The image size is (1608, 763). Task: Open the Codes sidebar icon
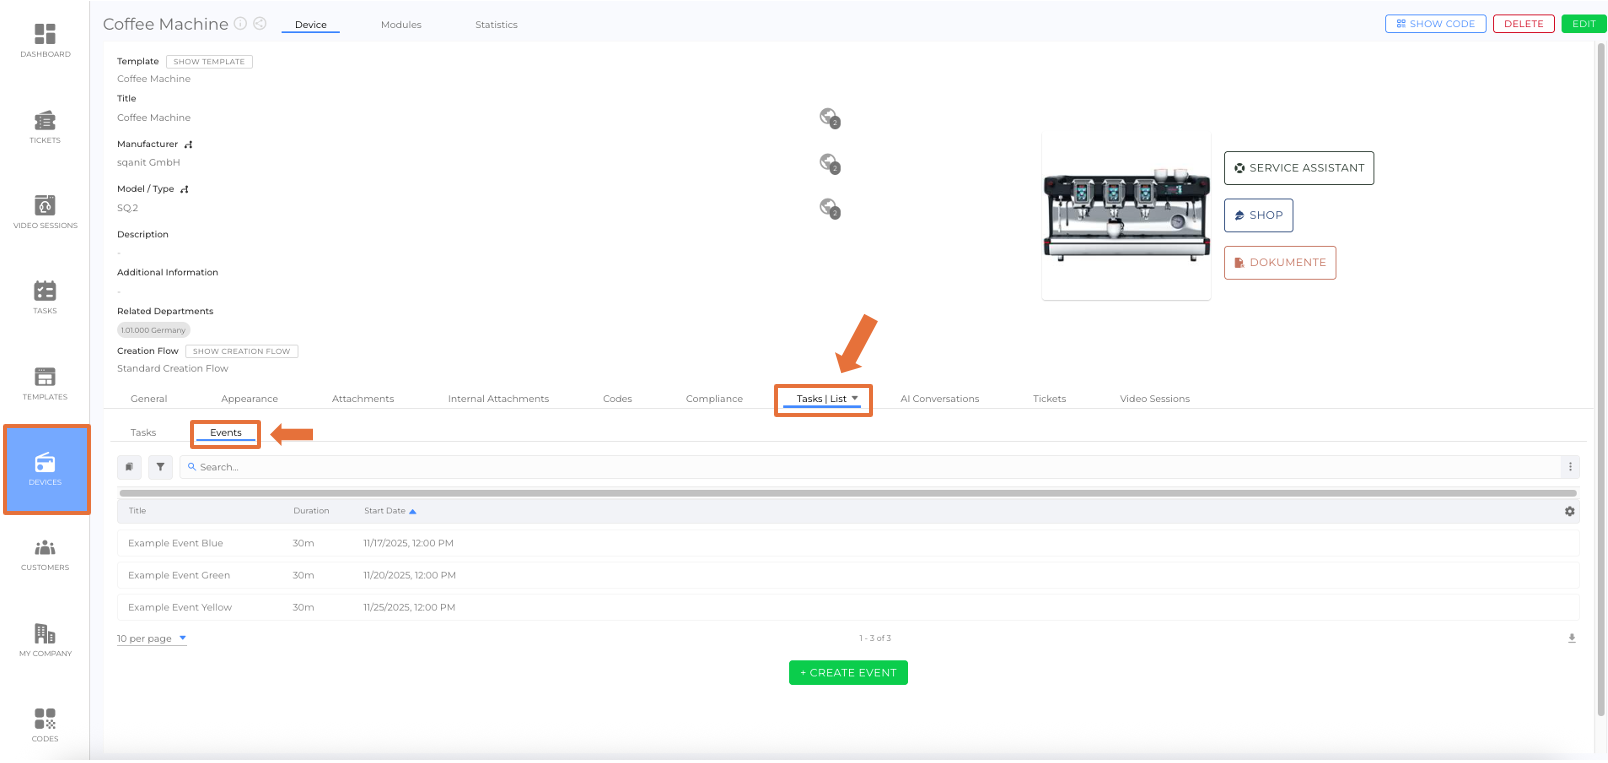pyautogui.click(x=45, y=724)
